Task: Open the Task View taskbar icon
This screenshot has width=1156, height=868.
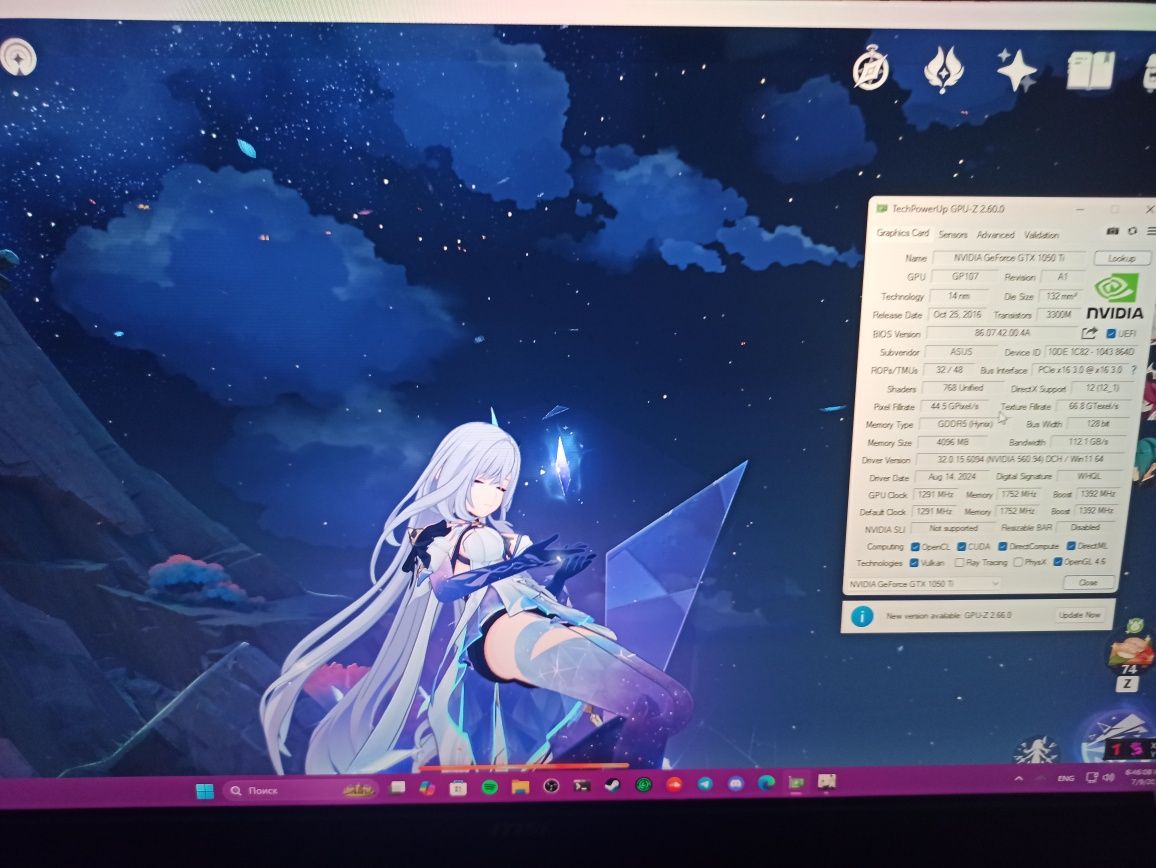Action: tap(398, 788)
